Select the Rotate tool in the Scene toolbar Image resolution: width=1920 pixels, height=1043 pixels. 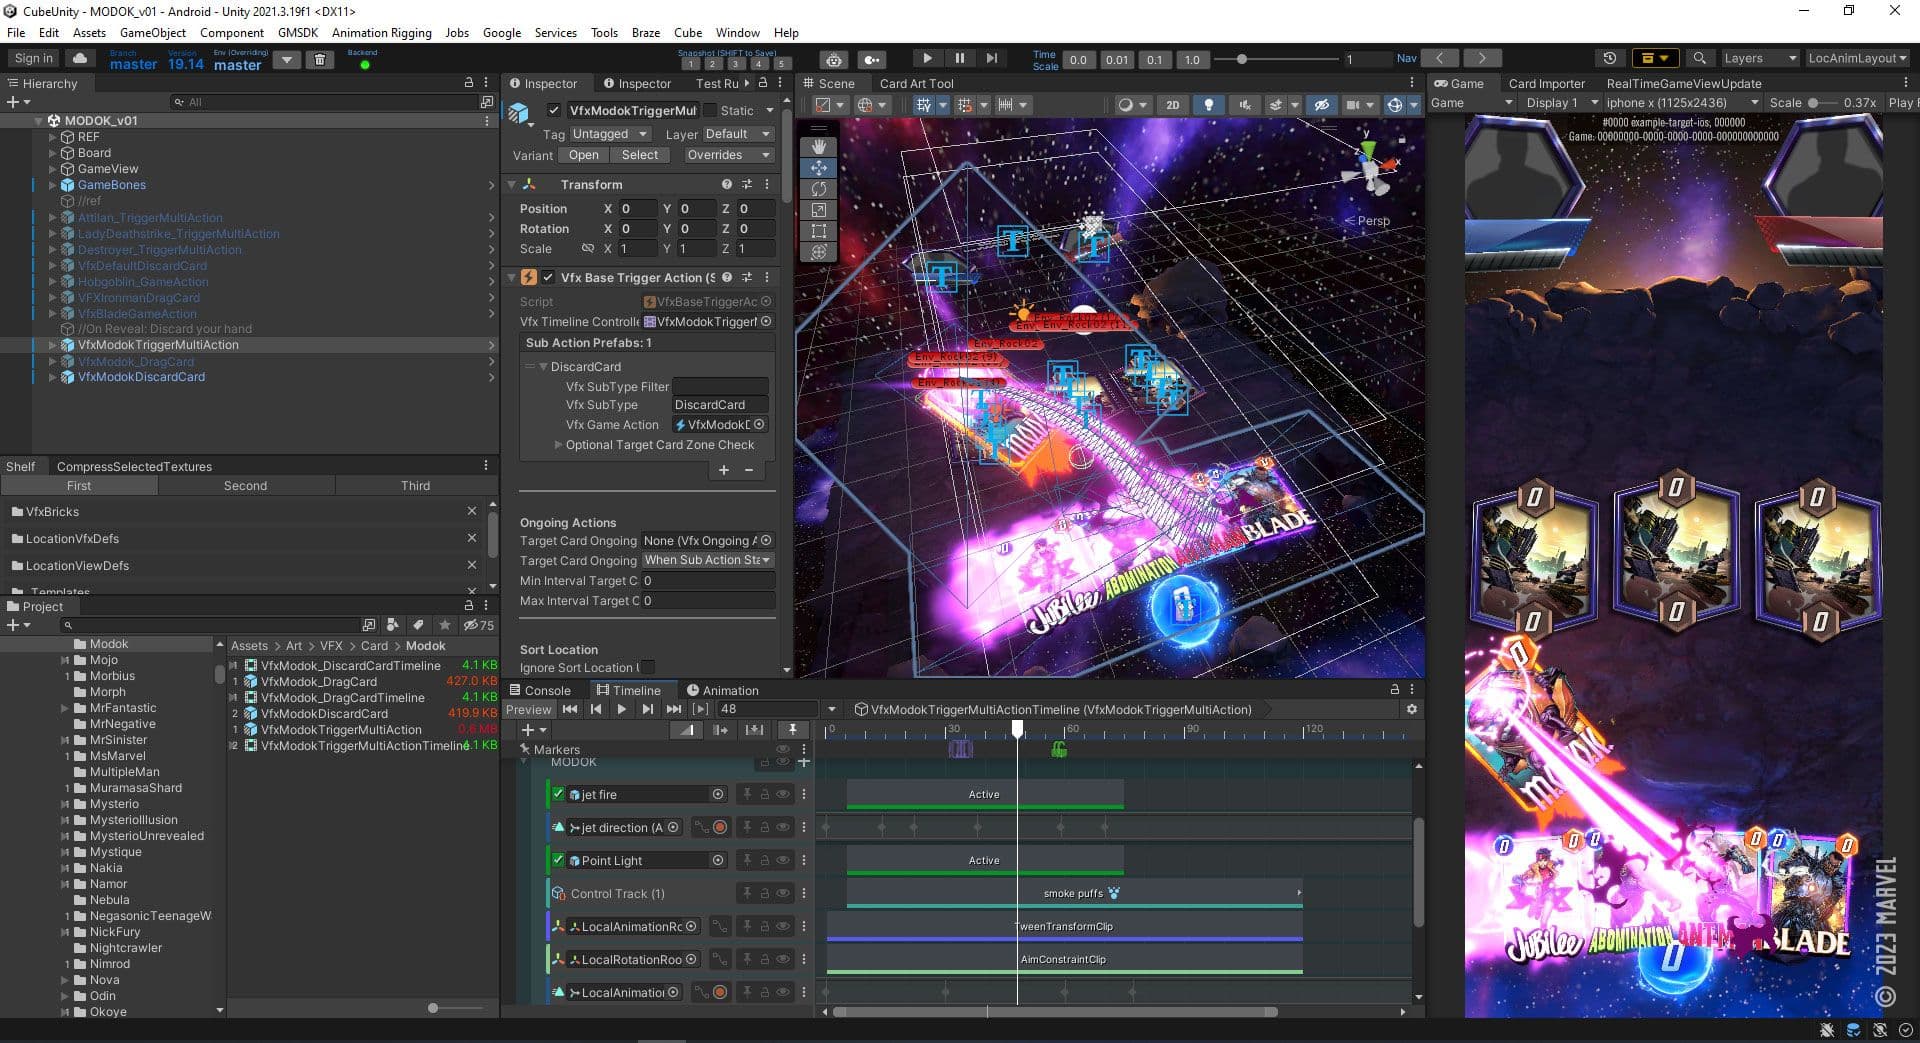pos(820,189)
